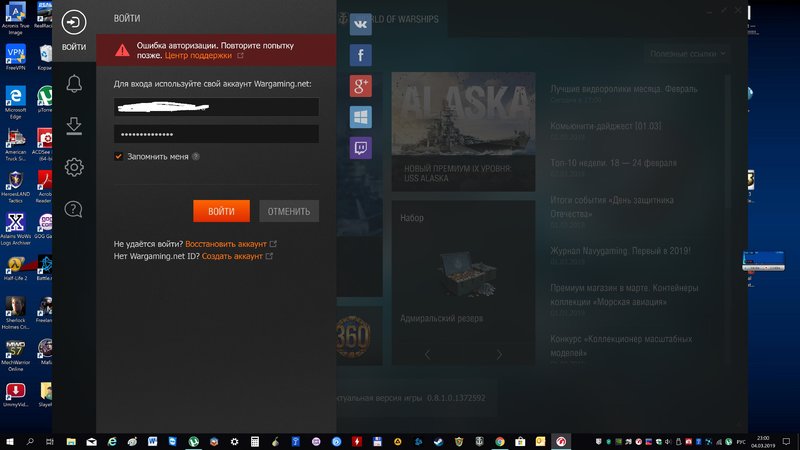This screenshot has height=450, width=800.
Task: Open the settings gear in the sidebar
Action: 74,167
